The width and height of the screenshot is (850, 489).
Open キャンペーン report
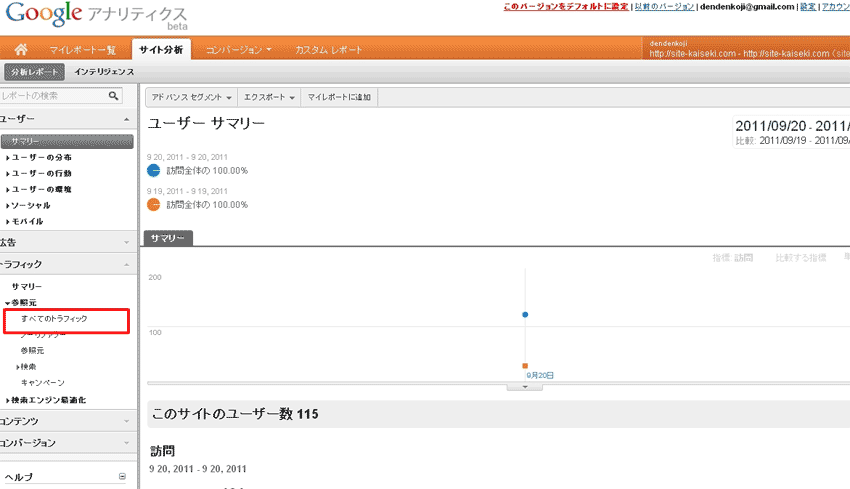[x=43, y=383]
